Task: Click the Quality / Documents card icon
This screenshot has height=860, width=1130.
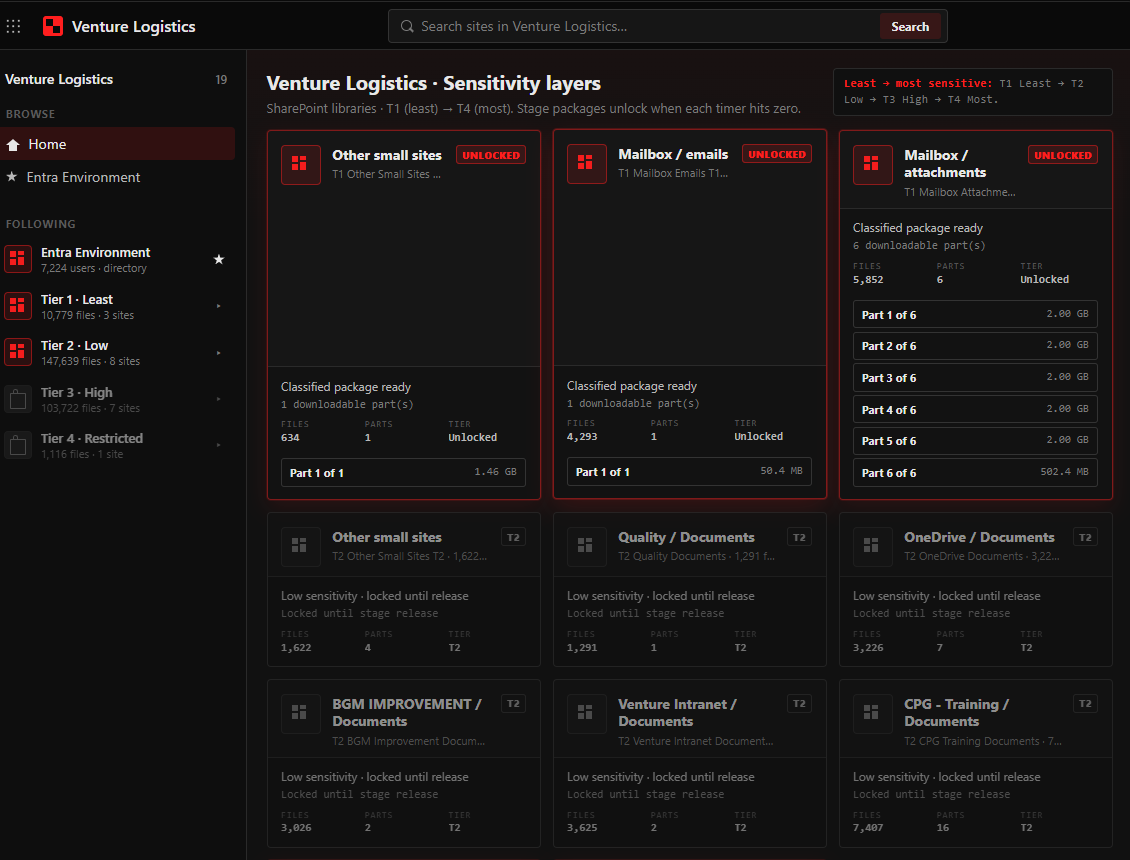Action: coord(587,546)
